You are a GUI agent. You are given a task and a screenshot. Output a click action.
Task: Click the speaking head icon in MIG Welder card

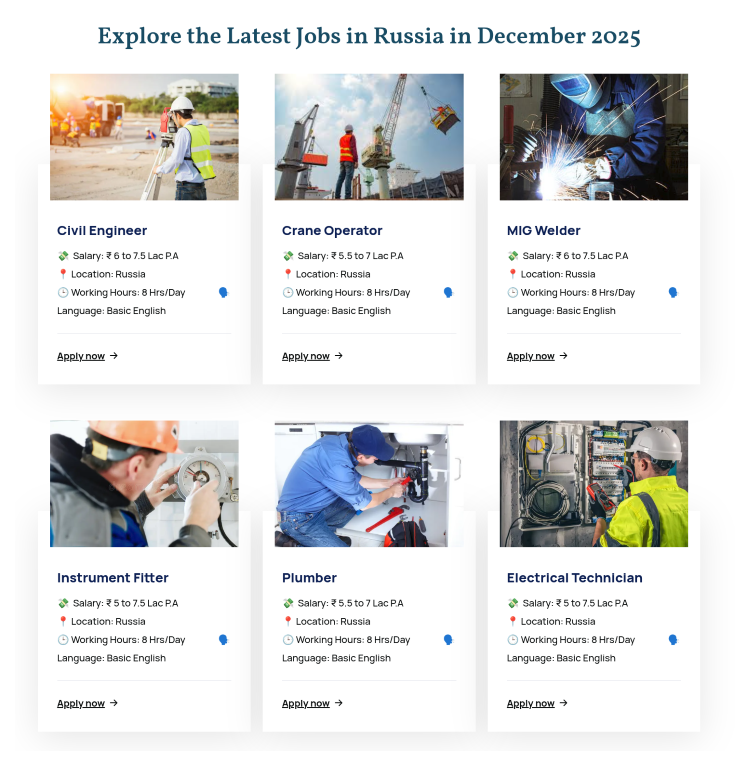(673, 293)
